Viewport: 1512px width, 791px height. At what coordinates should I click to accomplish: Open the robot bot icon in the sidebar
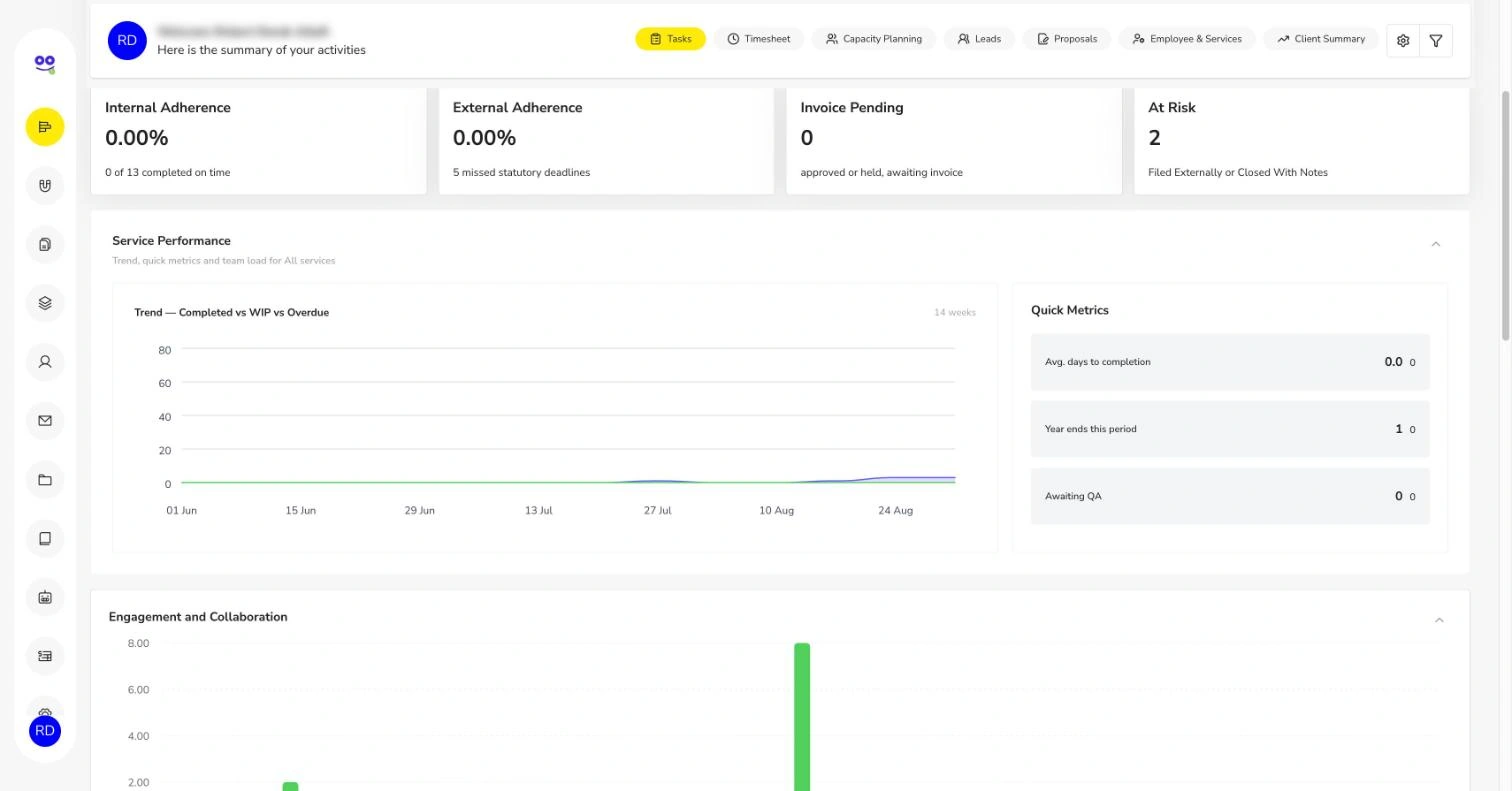45,597
